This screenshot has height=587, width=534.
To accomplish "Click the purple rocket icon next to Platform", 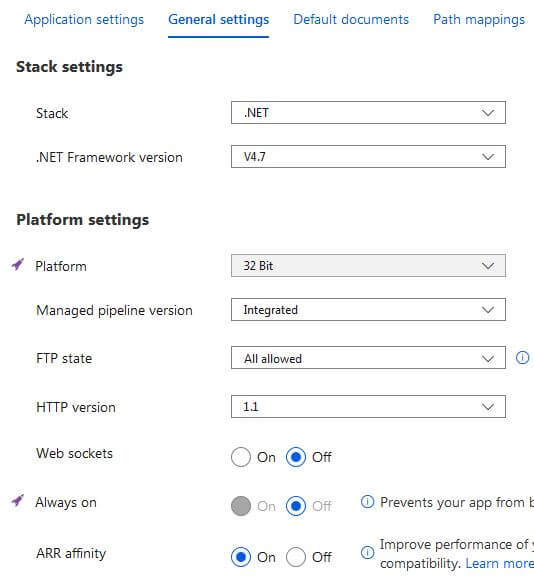I will (18, 264).
